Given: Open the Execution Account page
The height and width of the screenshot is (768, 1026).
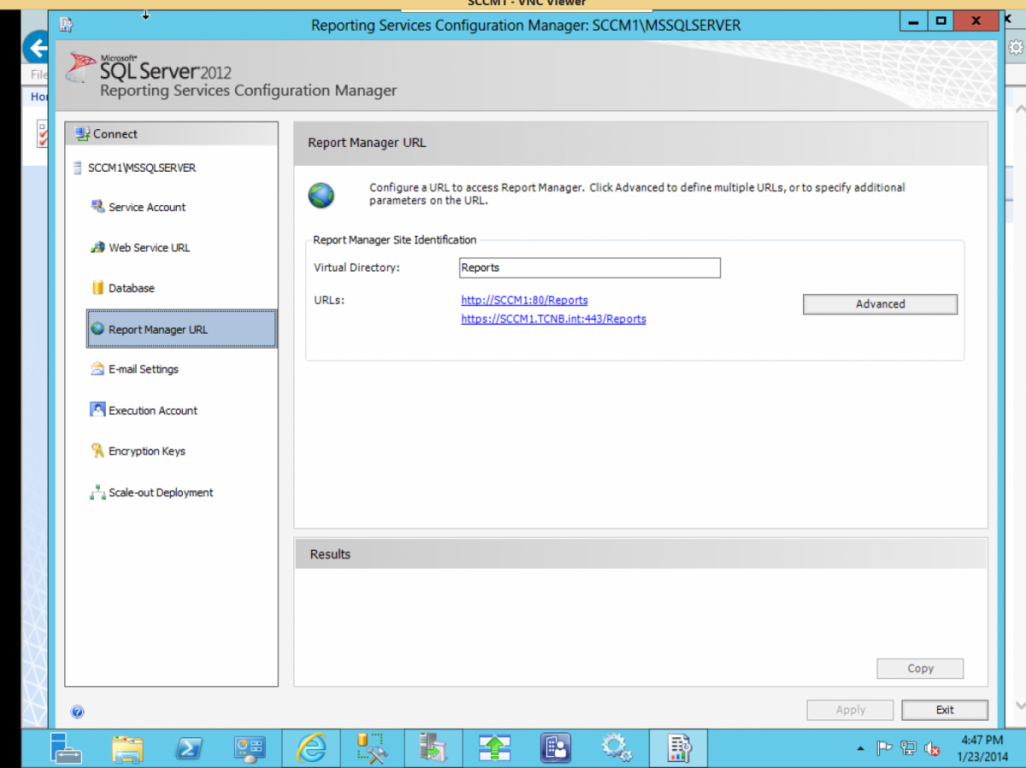Looking at the screenshot, I should (x=152, y=411).
